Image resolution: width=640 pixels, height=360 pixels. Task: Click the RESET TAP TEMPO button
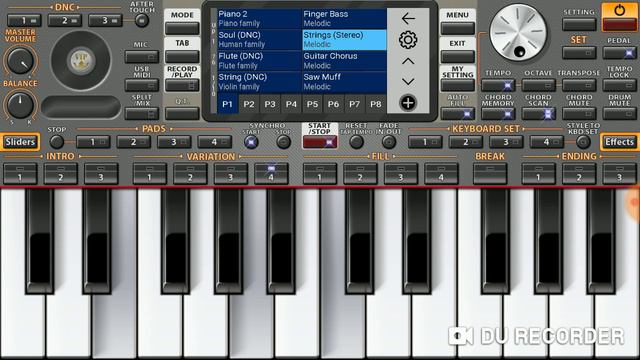click(356, 142)
